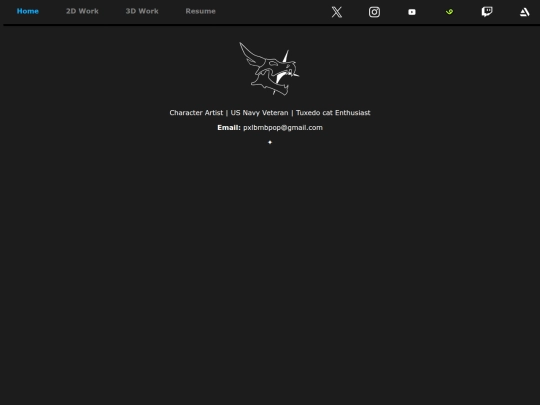Open the ArtStation portfolio icon

[525, 12]
